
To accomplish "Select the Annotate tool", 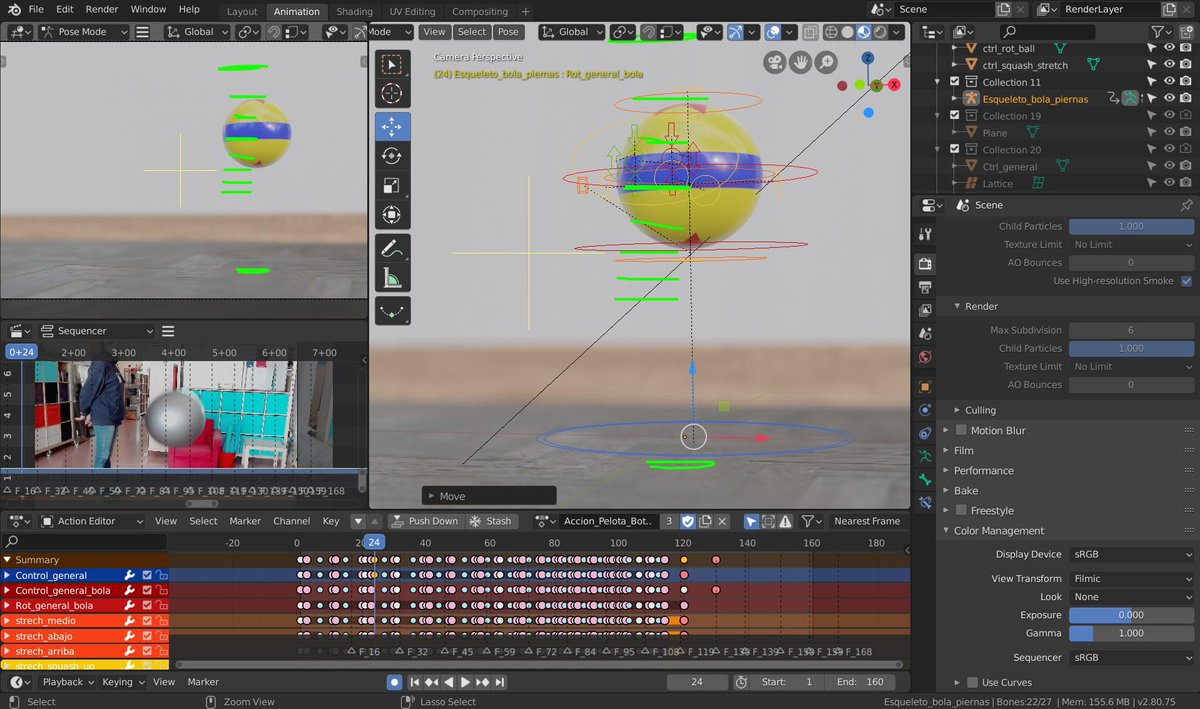I will (x=391, y=247).
